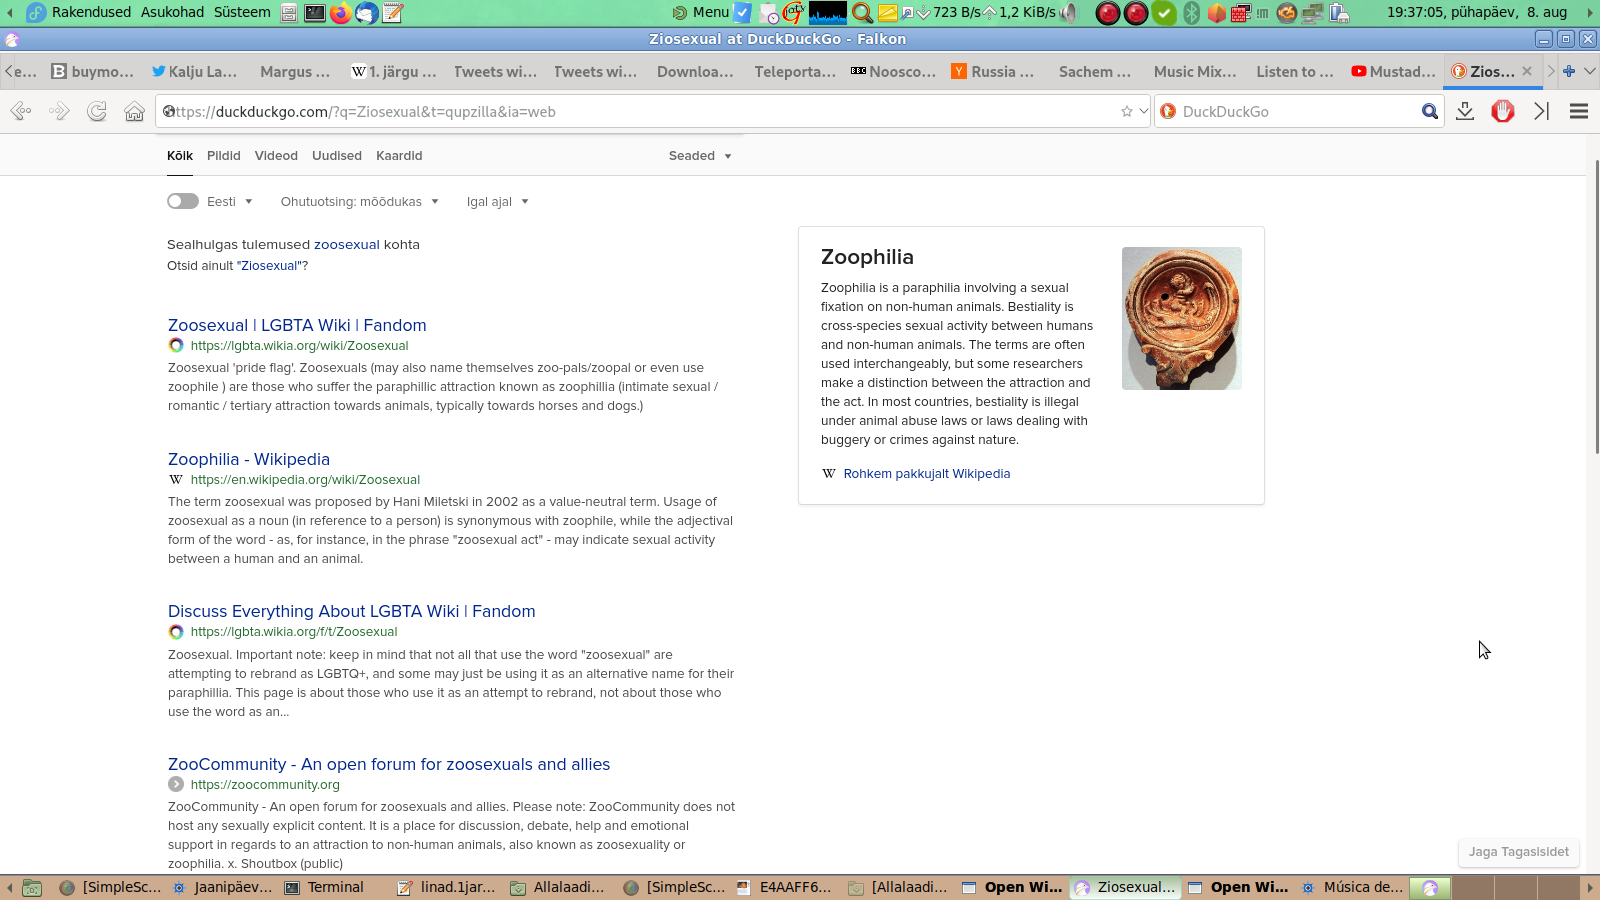The height and width of the screenshot is (900, 1600).
Task: Open the Süsteem system menu
Action: pos(242,12)
